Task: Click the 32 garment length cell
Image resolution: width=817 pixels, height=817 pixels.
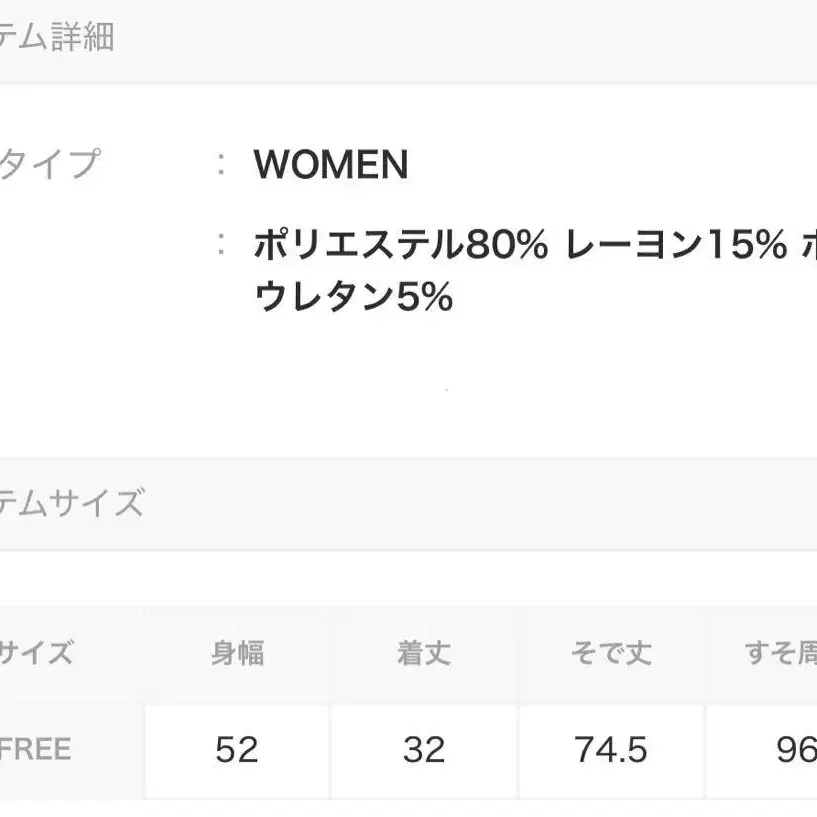Action: tap(424, 750)
